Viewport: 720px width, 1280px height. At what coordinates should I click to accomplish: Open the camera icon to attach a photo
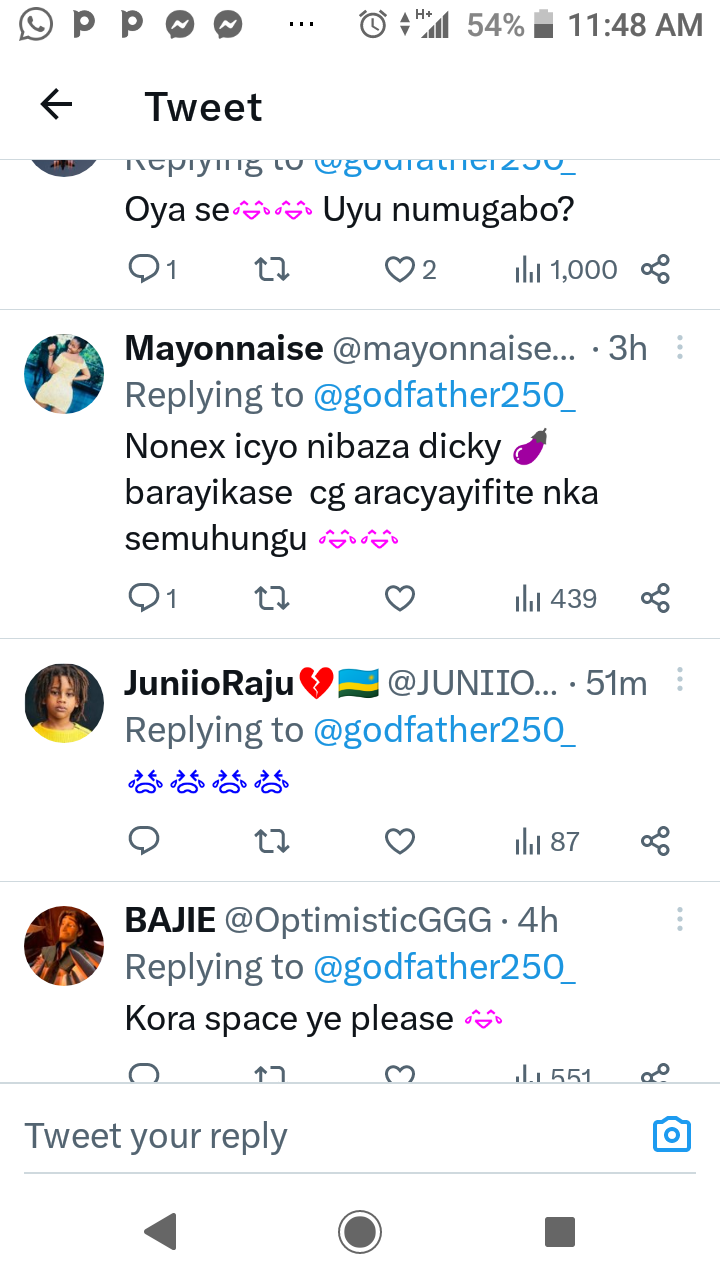tap(672, 1134)
